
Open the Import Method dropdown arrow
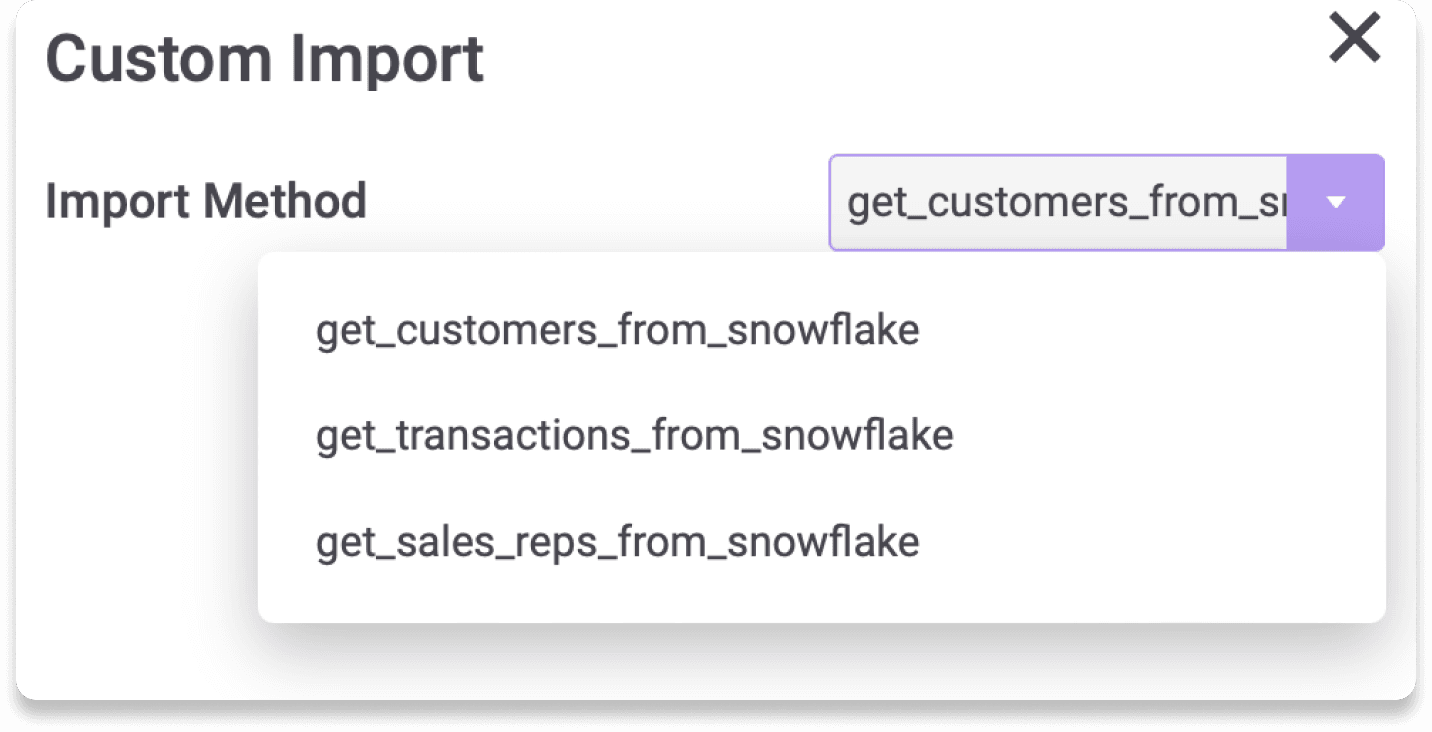click(1337, 201)
